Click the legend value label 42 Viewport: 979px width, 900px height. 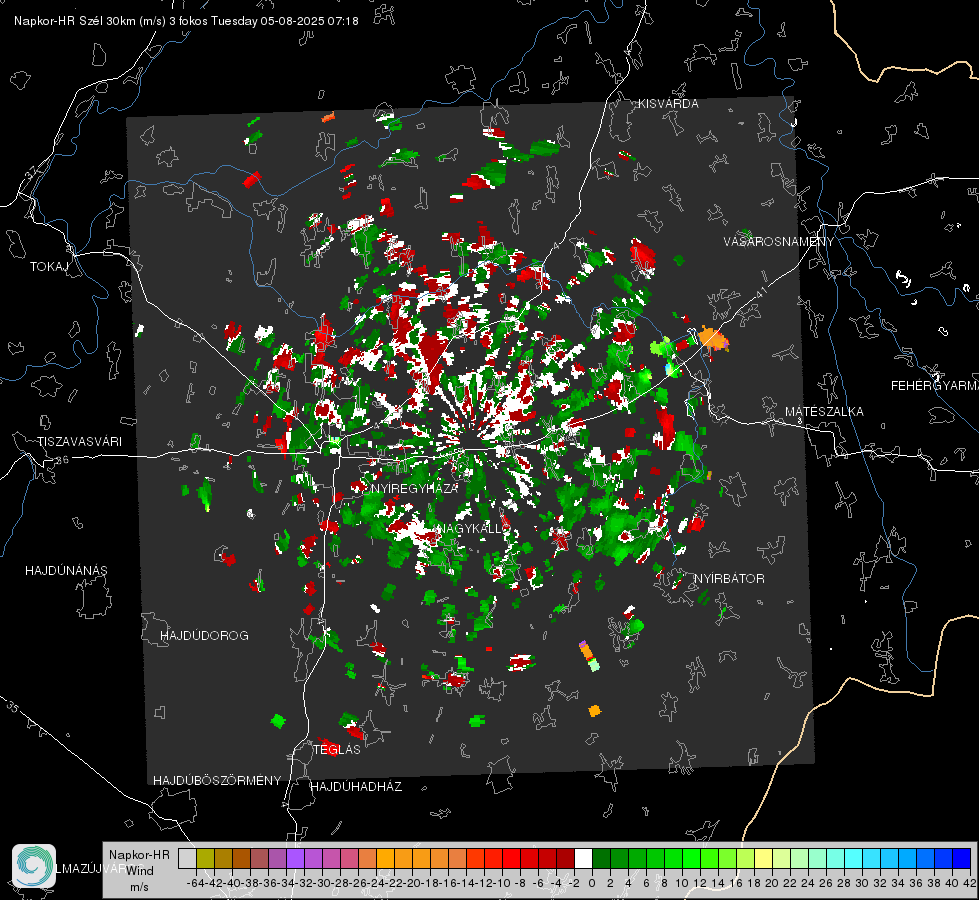[970, 883]
